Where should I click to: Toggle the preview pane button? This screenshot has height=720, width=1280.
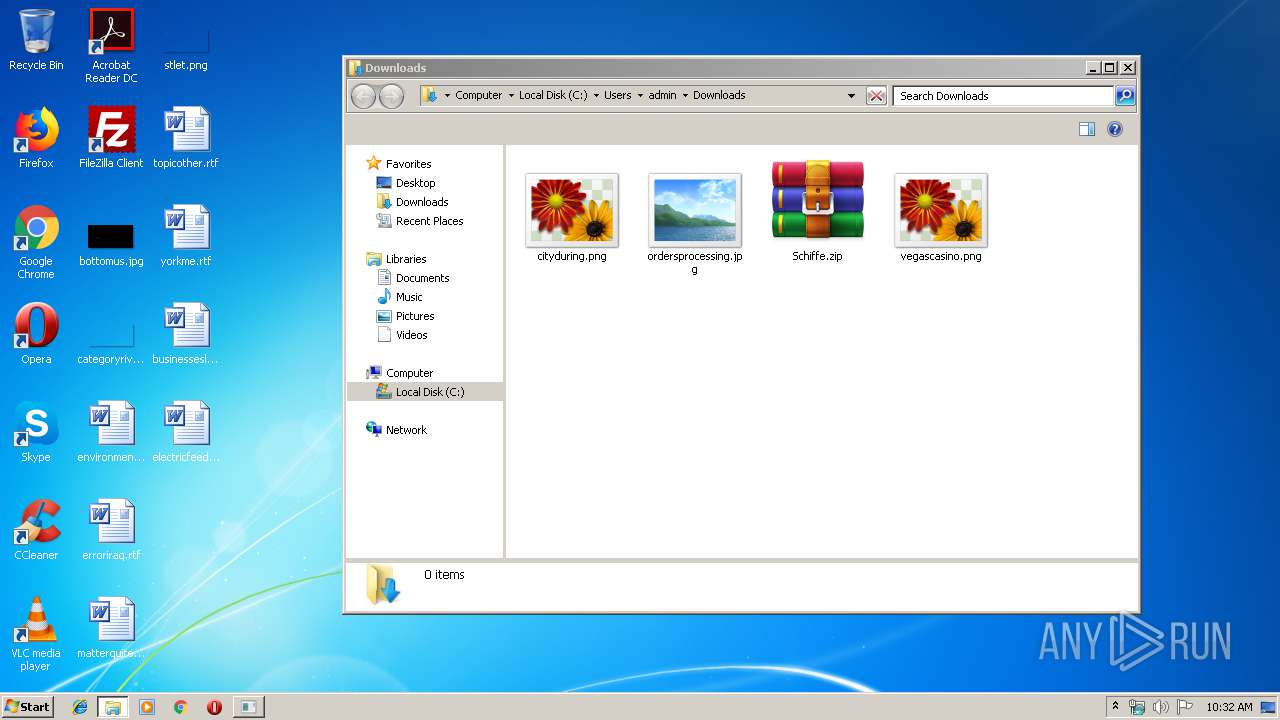tap(1087, 129)
